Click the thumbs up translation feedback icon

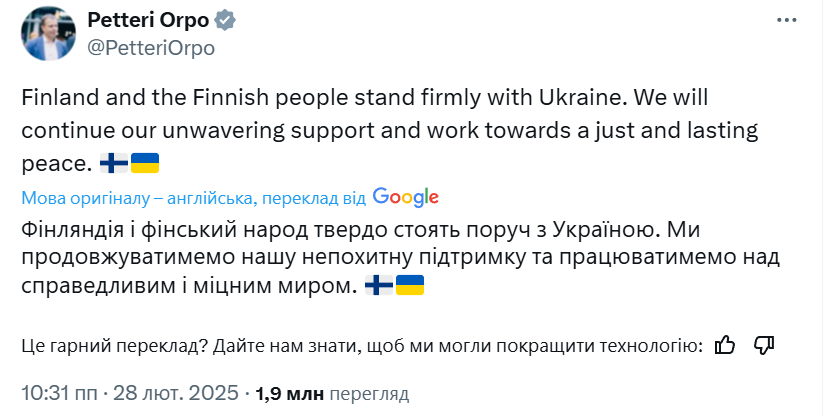point(725,345)
